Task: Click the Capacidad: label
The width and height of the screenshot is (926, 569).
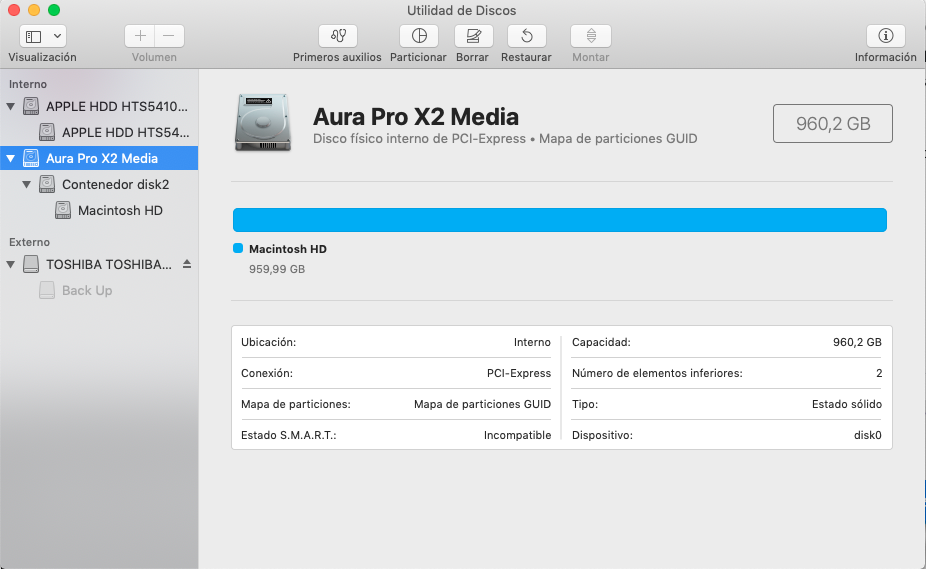Action: (601, 343)
